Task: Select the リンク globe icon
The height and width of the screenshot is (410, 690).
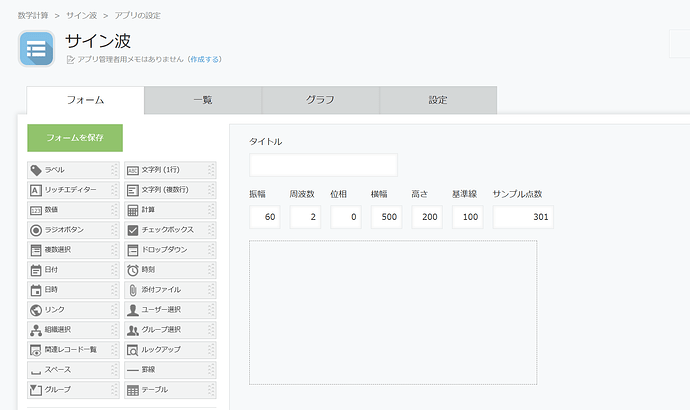Action: [36, 310]
